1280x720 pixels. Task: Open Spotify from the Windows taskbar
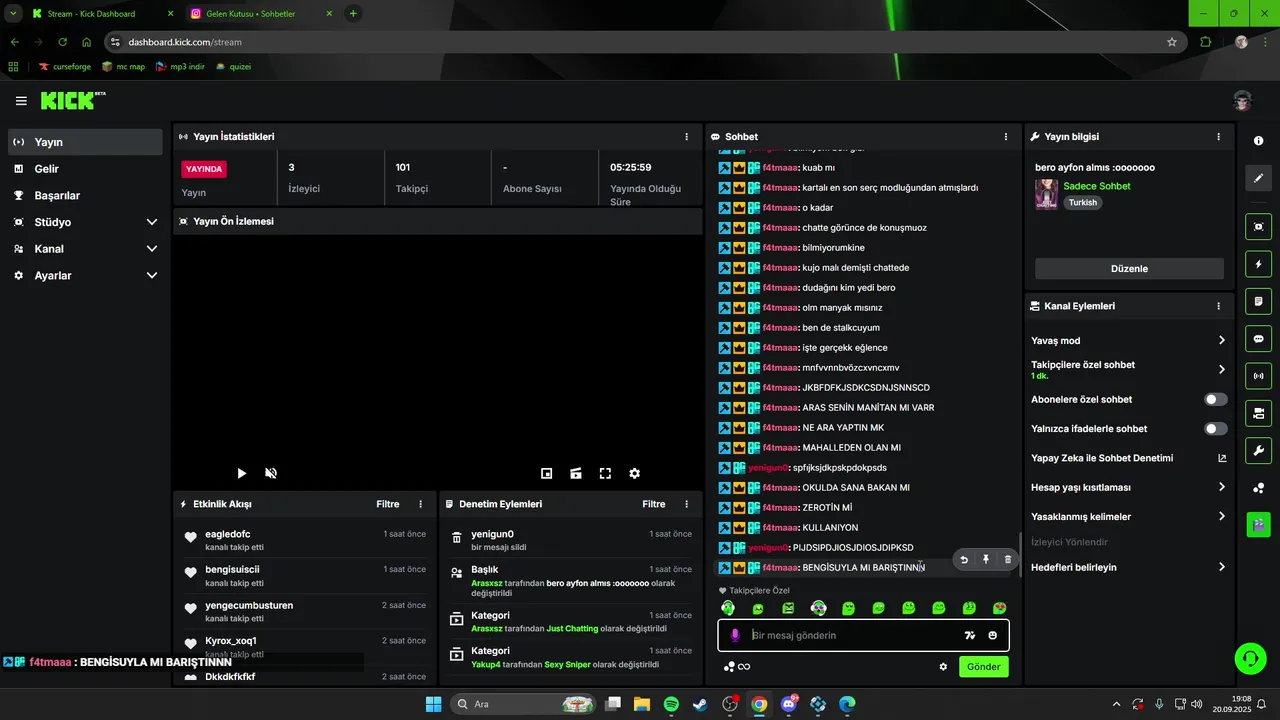(671, 704)
